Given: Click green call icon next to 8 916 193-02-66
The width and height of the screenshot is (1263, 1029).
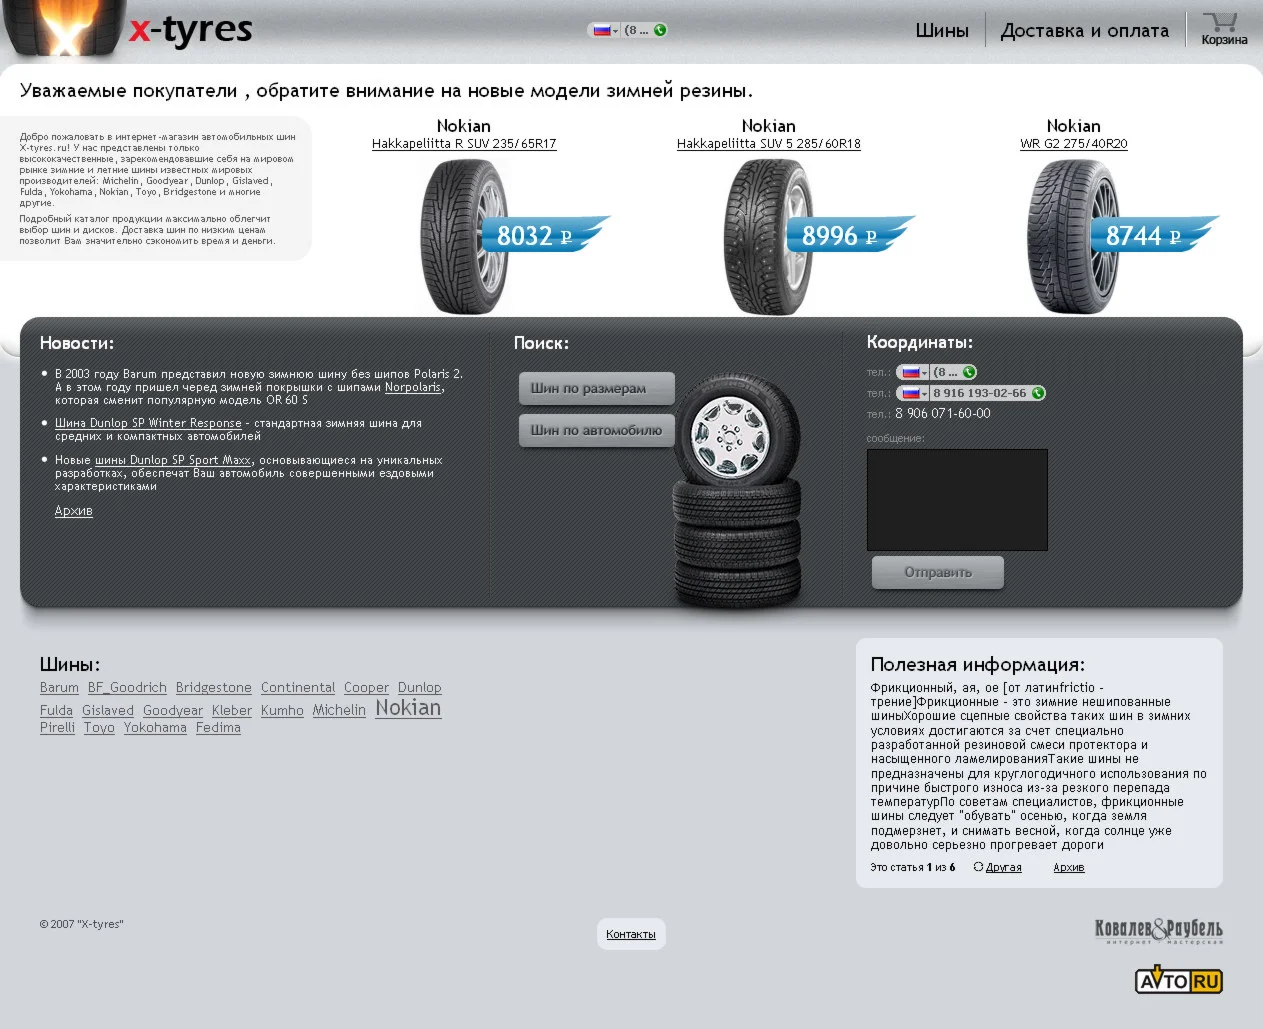Looking at the screenshot, I should [1038, 393].
